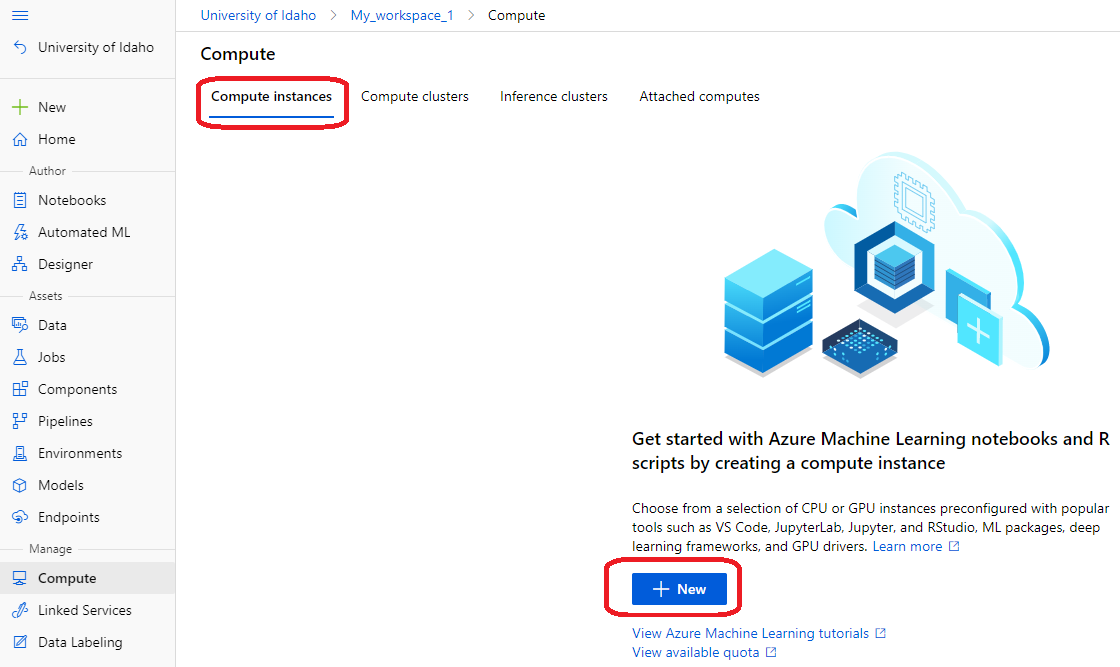Open the Attached computes tab
Screen dimensions: 1120x667
(699, 96)
